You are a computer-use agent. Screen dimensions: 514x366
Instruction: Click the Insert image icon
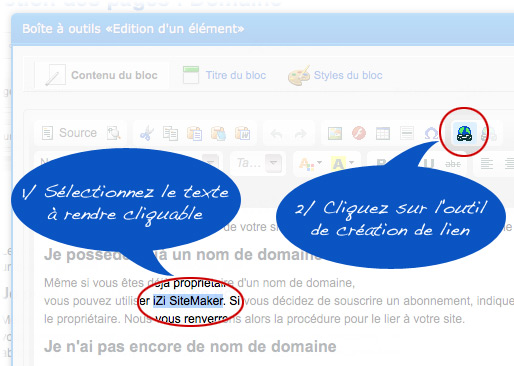click(335, 133)
